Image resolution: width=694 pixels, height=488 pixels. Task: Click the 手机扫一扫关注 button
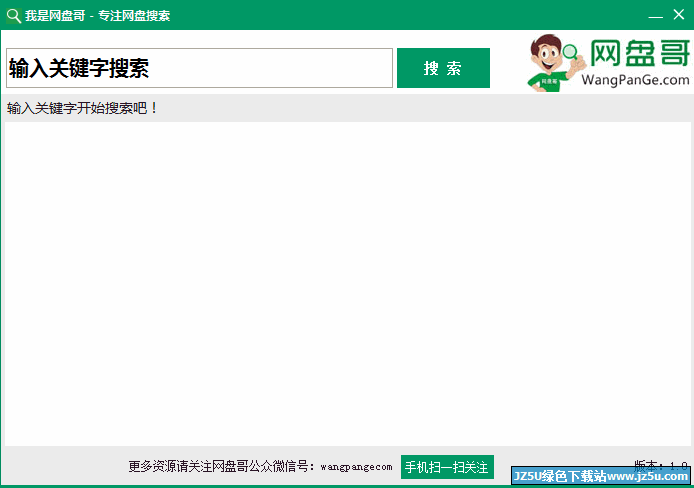[x=447, y=467]
